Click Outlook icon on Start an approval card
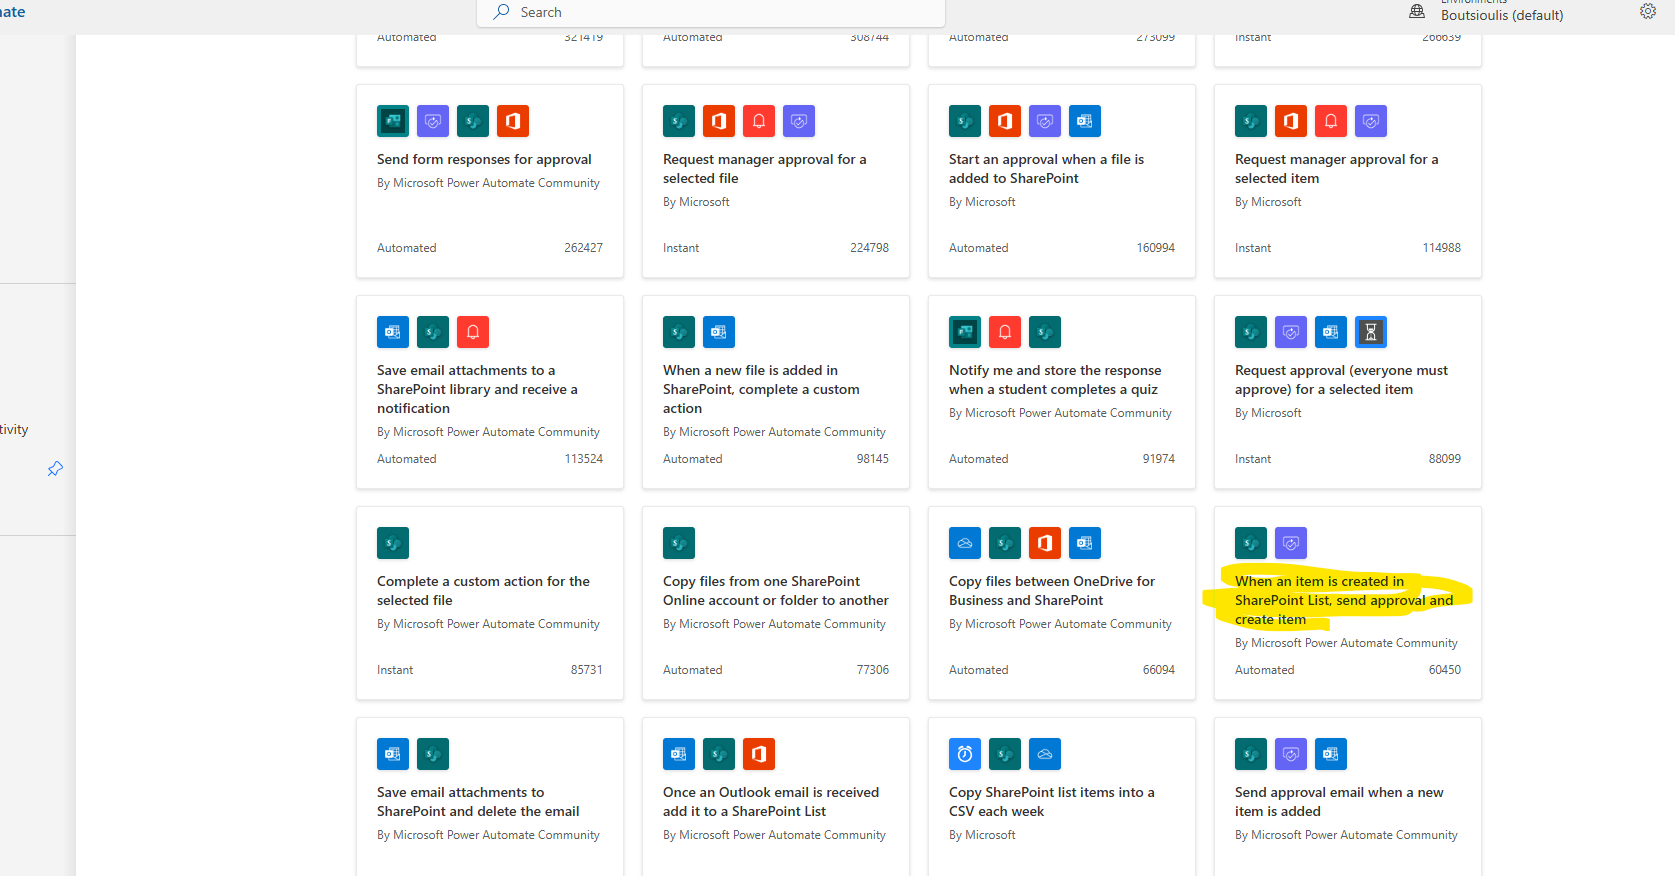The height and width of the screenshot is (876, 1675). pos(1085,121)
